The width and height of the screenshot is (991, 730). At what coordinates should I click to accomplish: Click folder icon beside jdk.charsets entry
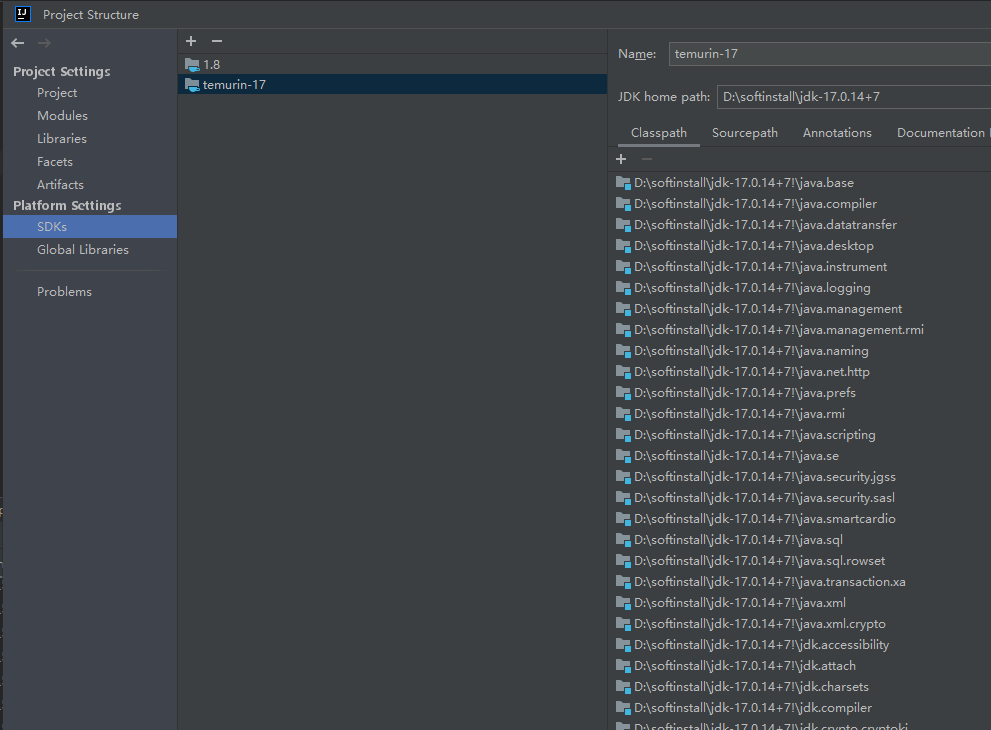tap(623, 686)
